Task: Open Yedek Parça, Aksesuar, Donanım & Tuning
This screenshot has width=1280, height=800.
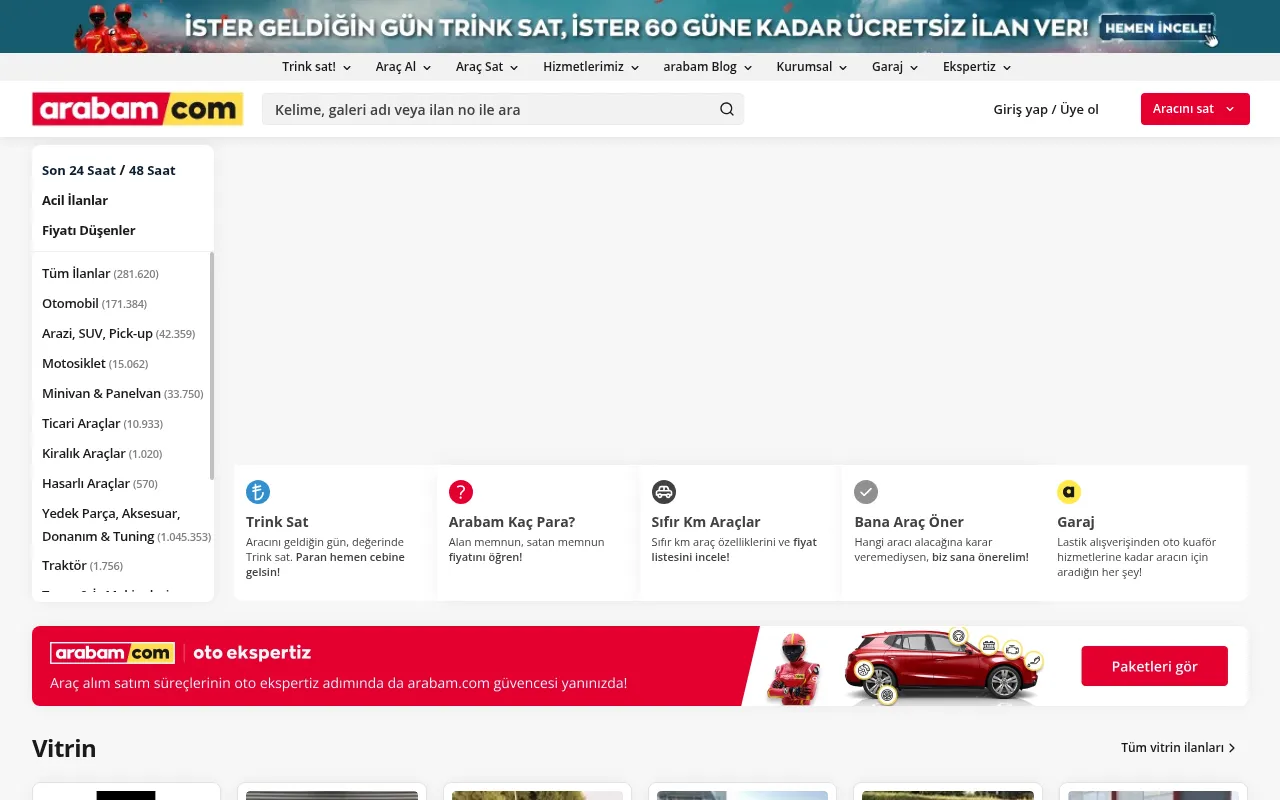Action: coord(126,525)
